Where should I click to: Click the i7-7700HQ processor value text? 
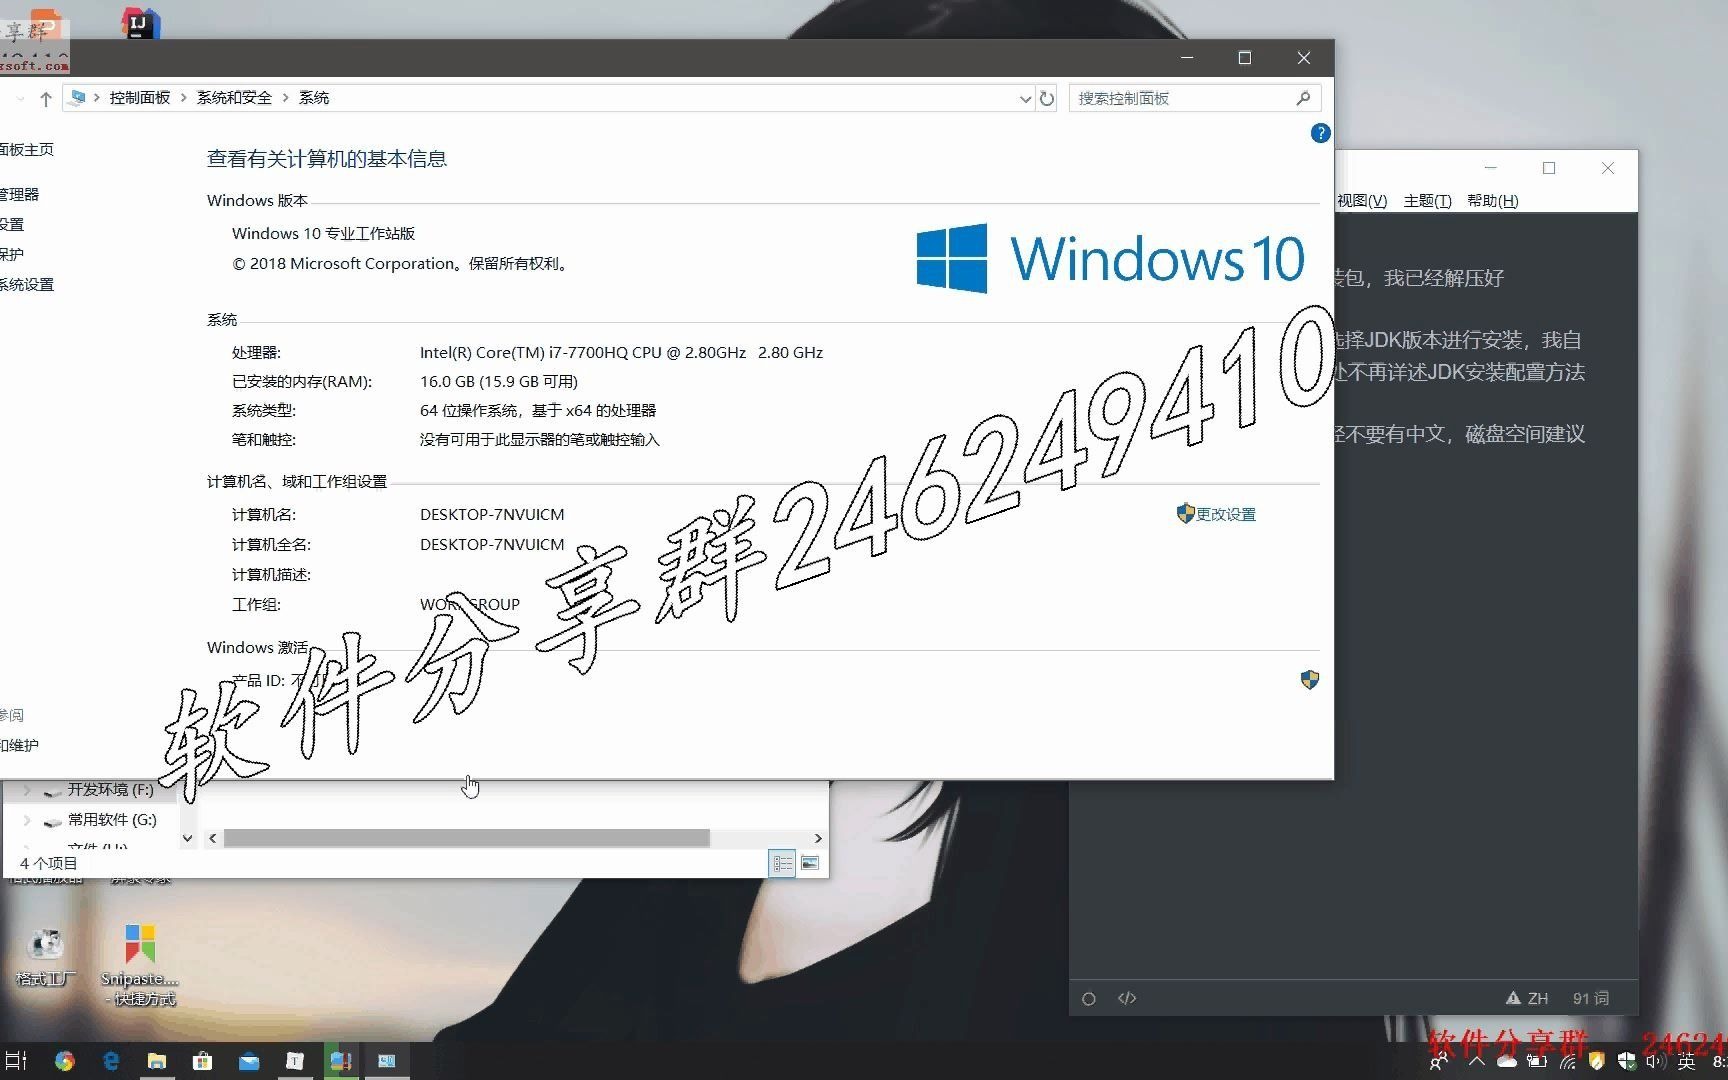621,352
